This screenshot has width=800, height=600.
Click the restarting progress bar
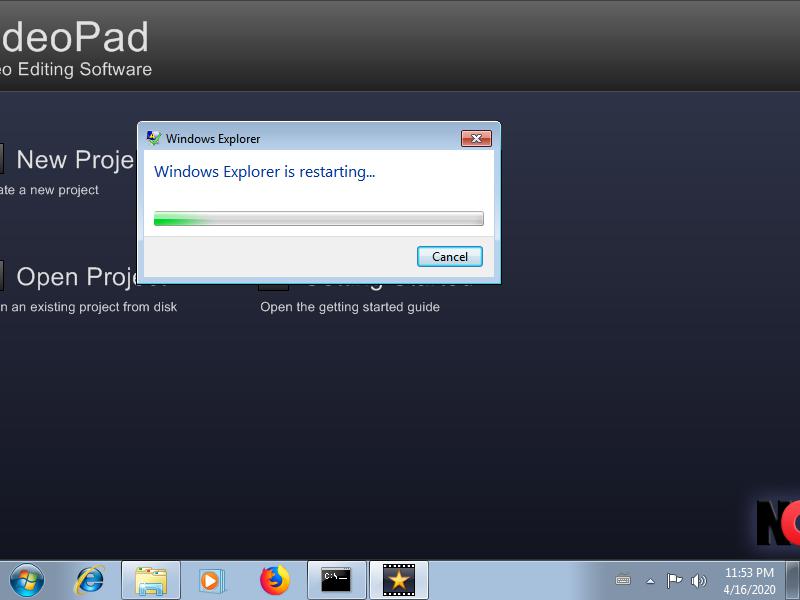[318, 218]
